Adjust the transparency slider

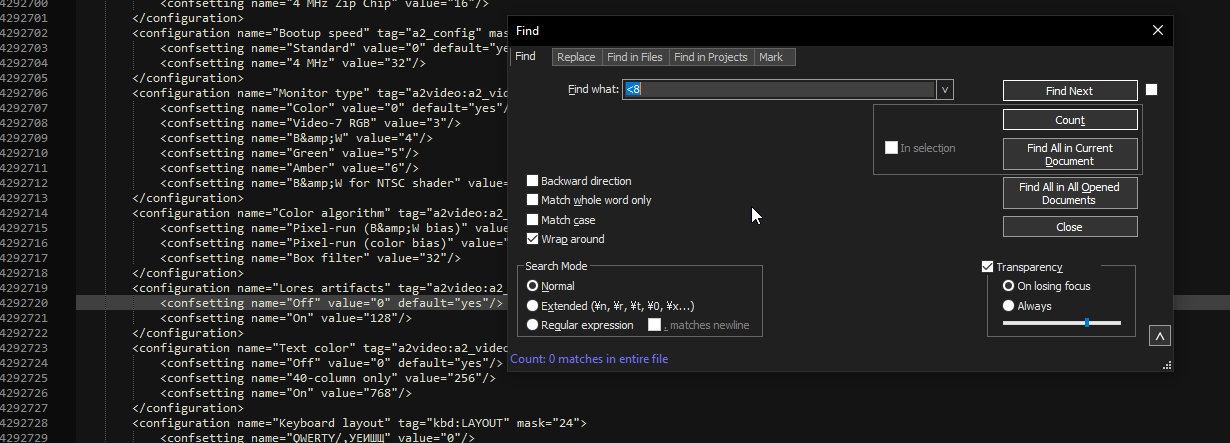(x=1086, y=323)
